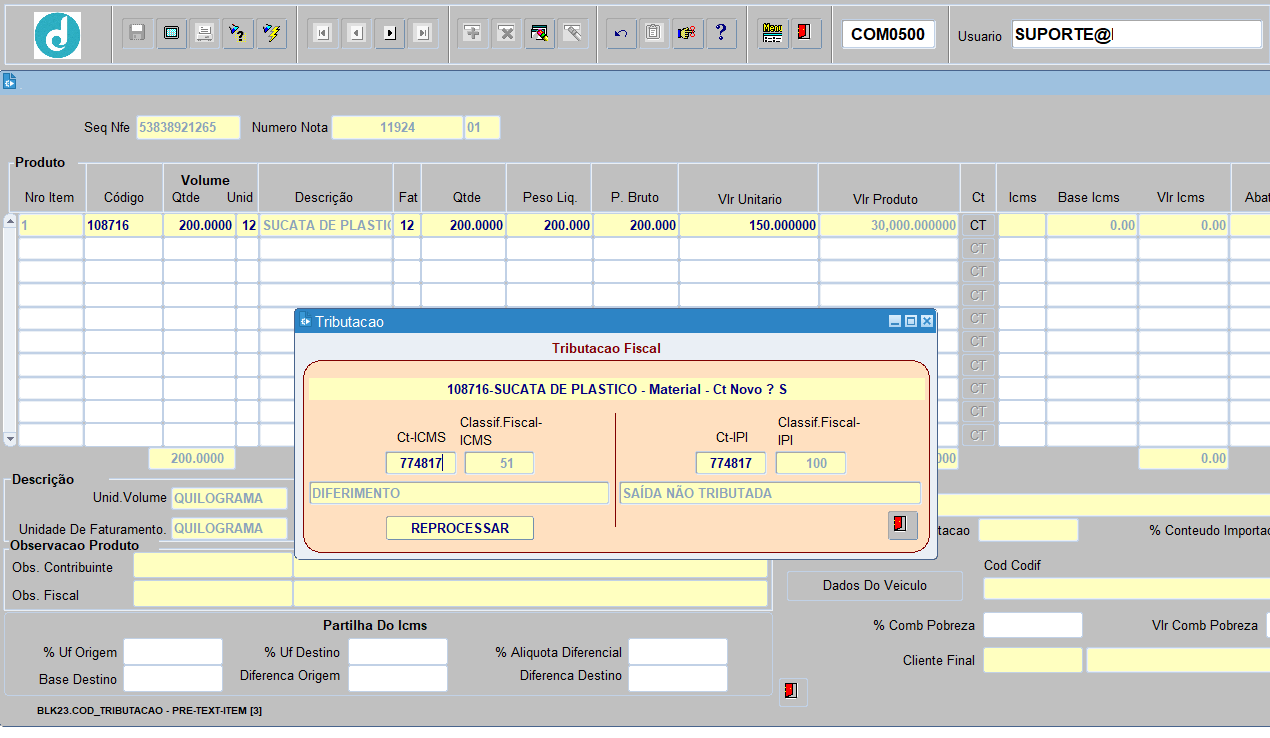1270x738 pixels.
Task: Click the Base Destino field
Action: click(173, 679)
